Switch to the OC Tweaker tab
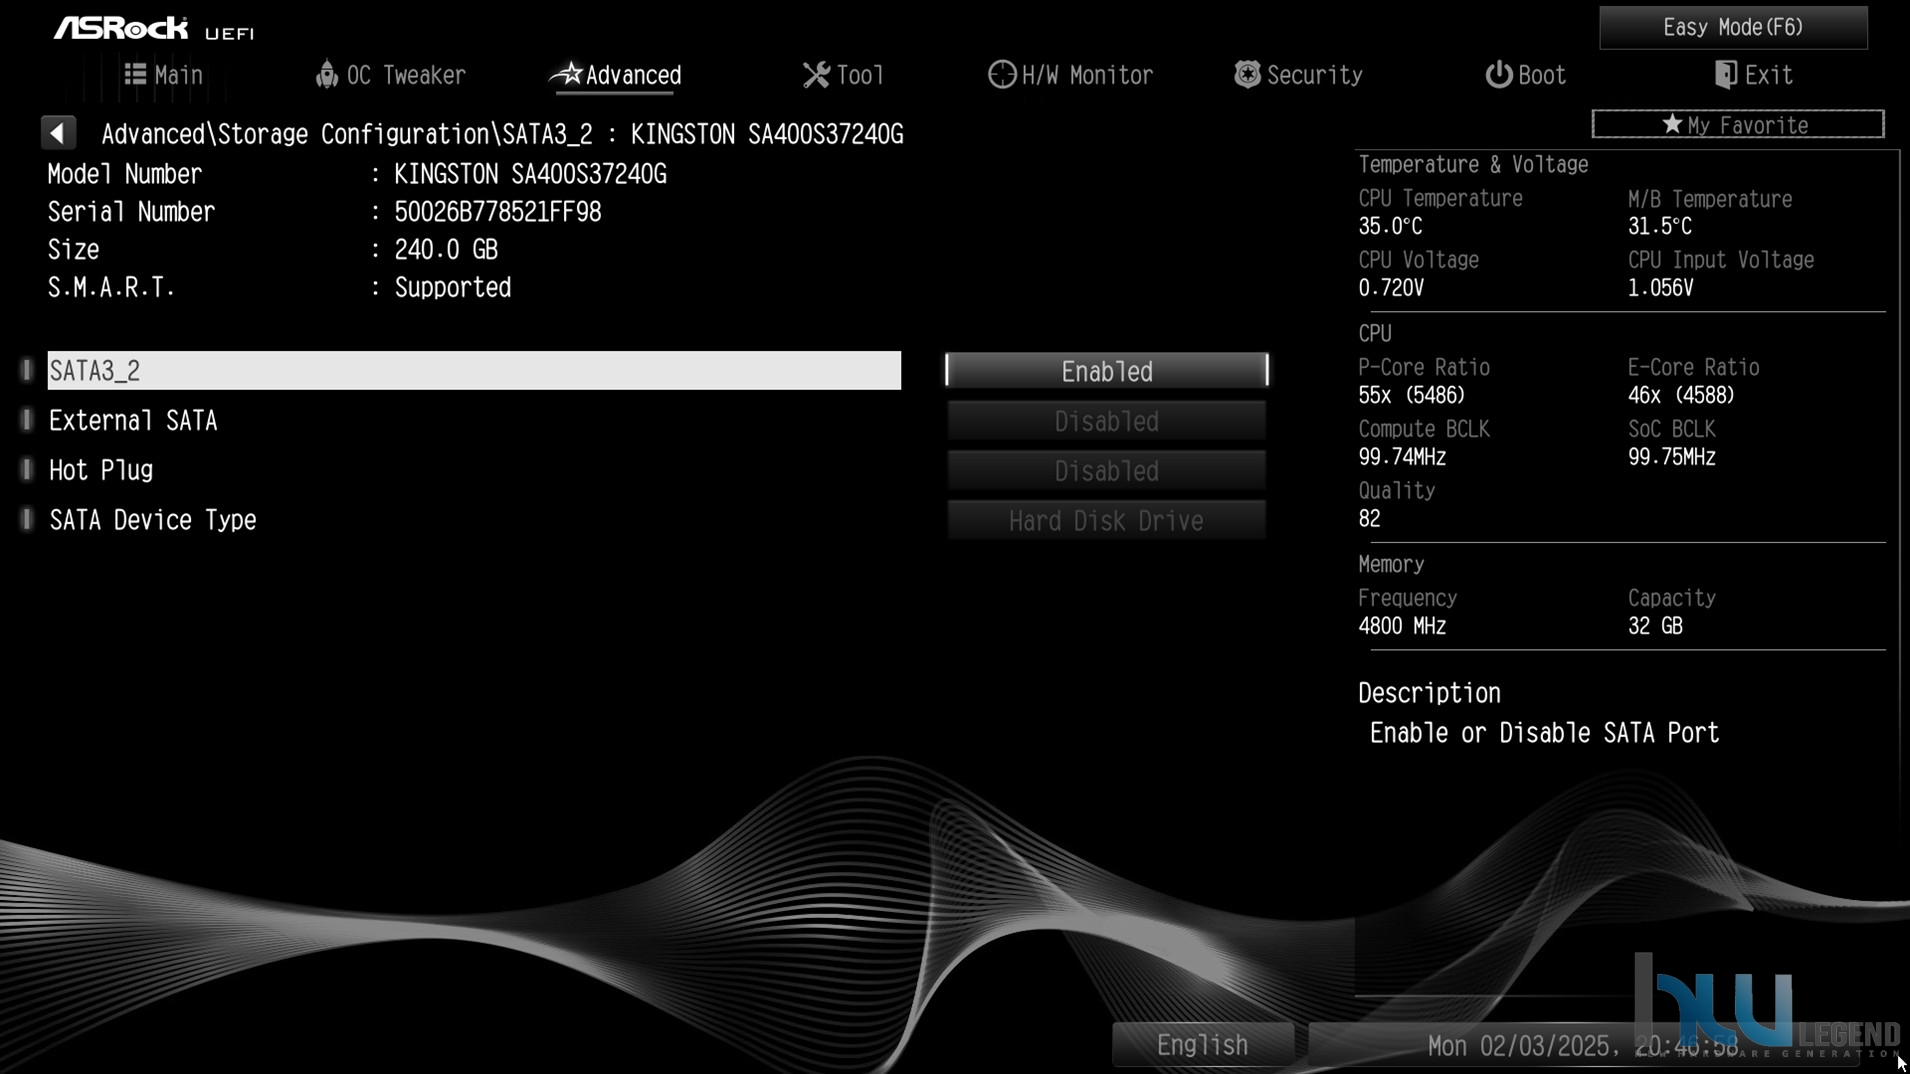Image resolution: width=1910 pixels, height=1074 pixels. (x=391, y=75)
